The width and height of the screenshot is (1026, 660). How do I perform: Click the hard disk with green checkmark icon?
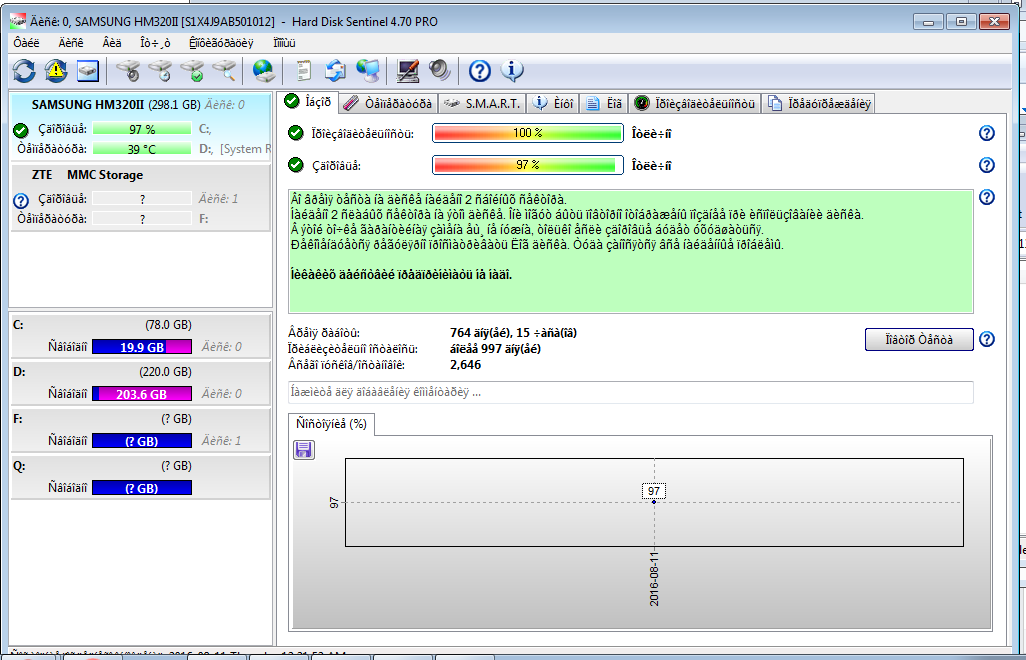tap(192, 70)
